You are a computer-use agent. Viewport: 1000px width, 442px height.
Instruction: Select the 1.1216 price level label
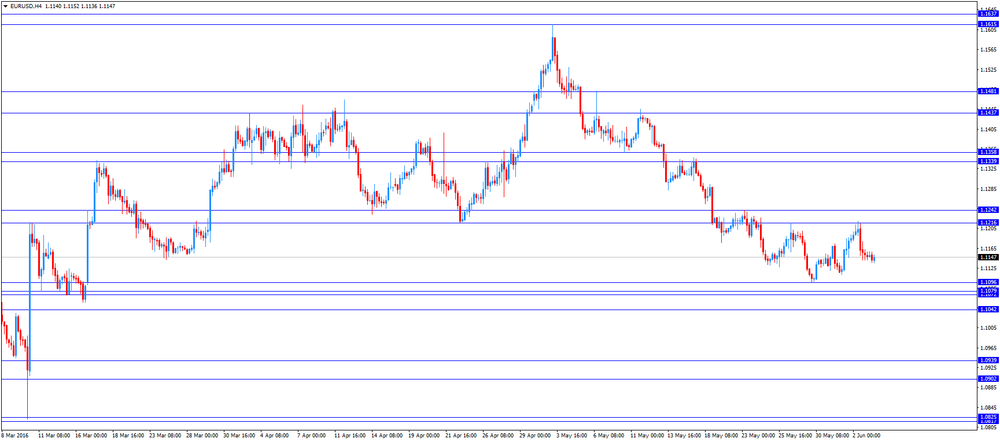pyautogui.click(x=987, y=223)
